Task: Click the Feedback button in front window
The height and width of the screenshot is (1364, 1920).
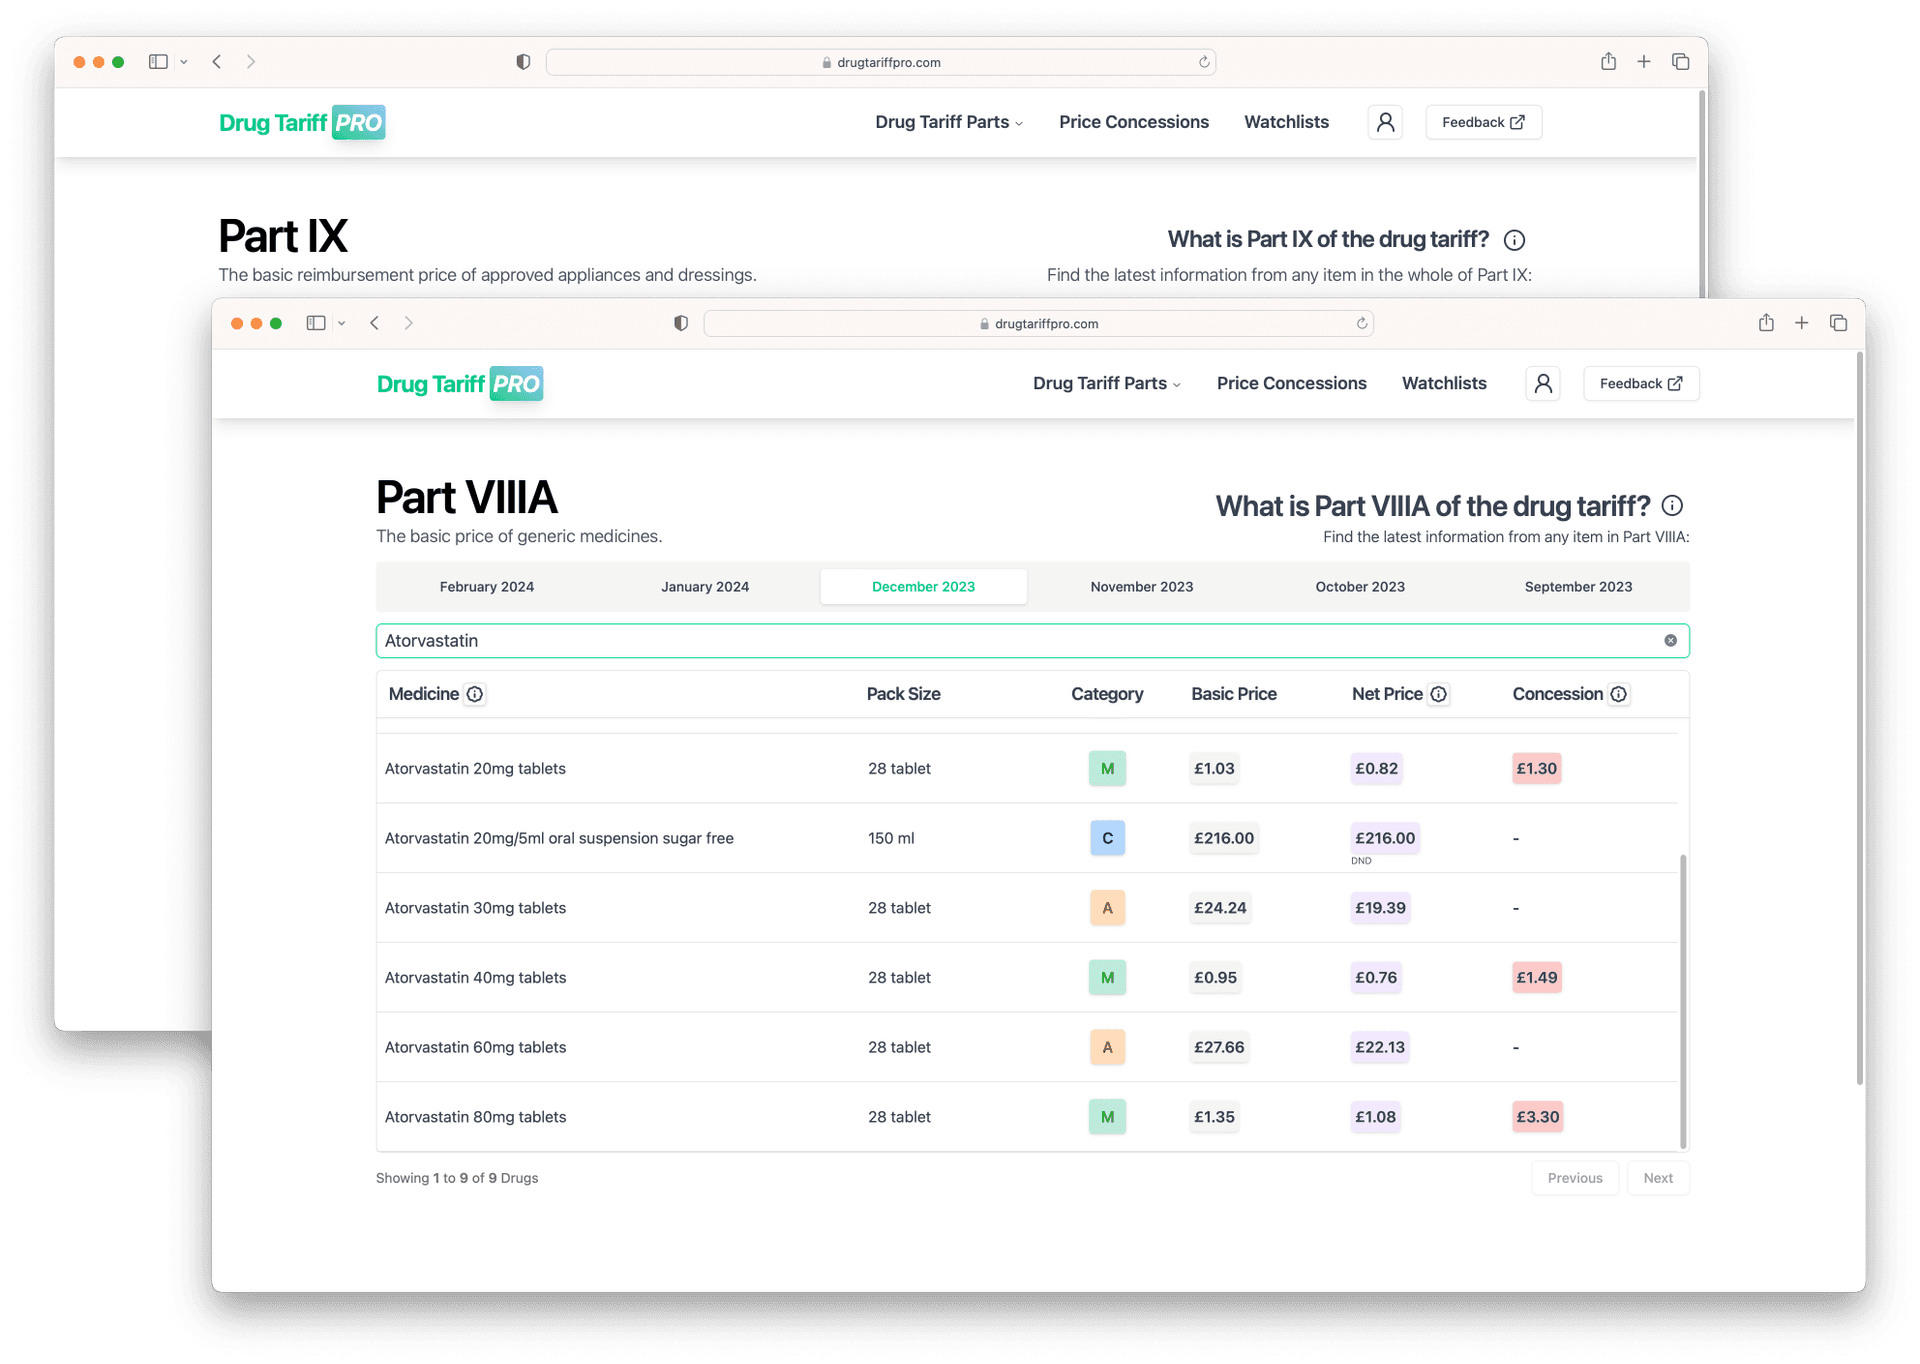Action: [x=1640, y=384]
